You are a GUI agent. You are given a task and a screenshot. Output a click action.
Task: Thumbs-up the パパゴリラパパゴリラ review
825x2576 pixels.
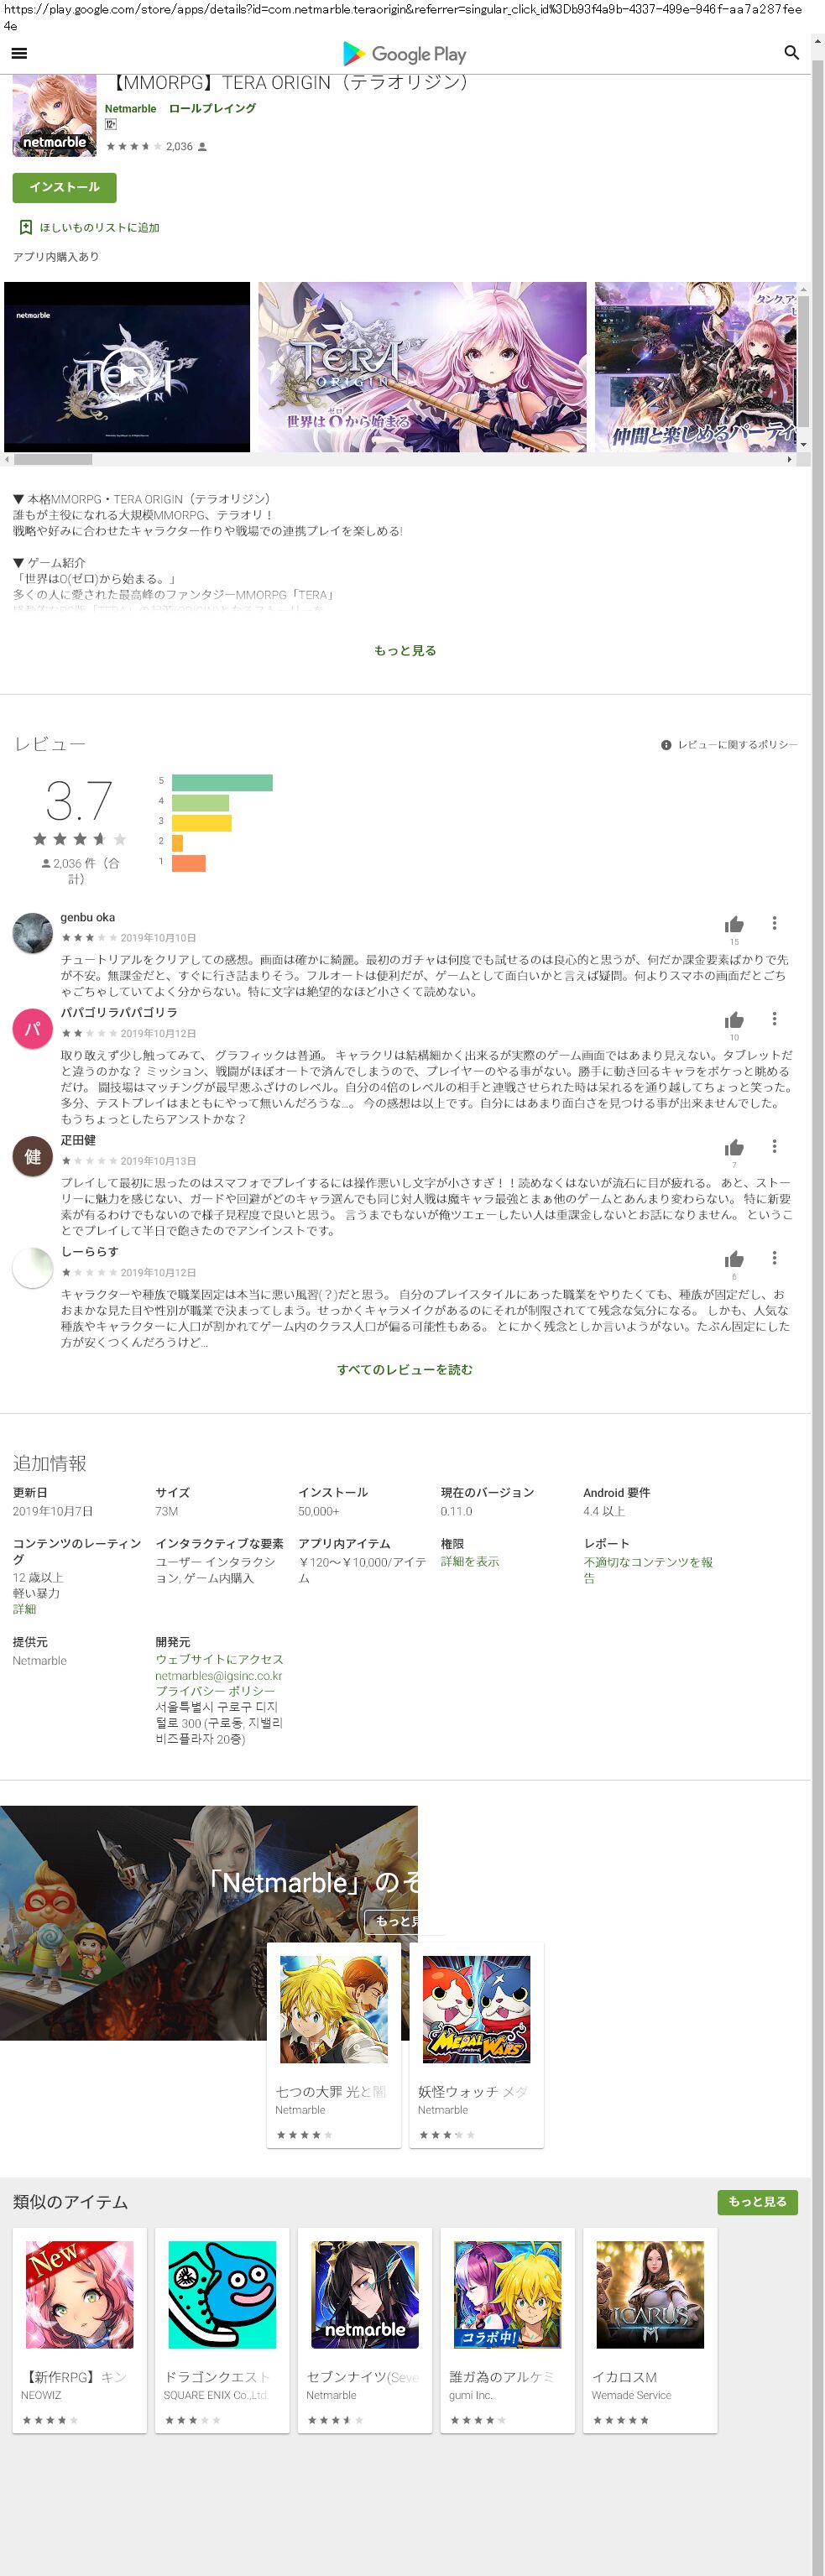click(734, 1020)
